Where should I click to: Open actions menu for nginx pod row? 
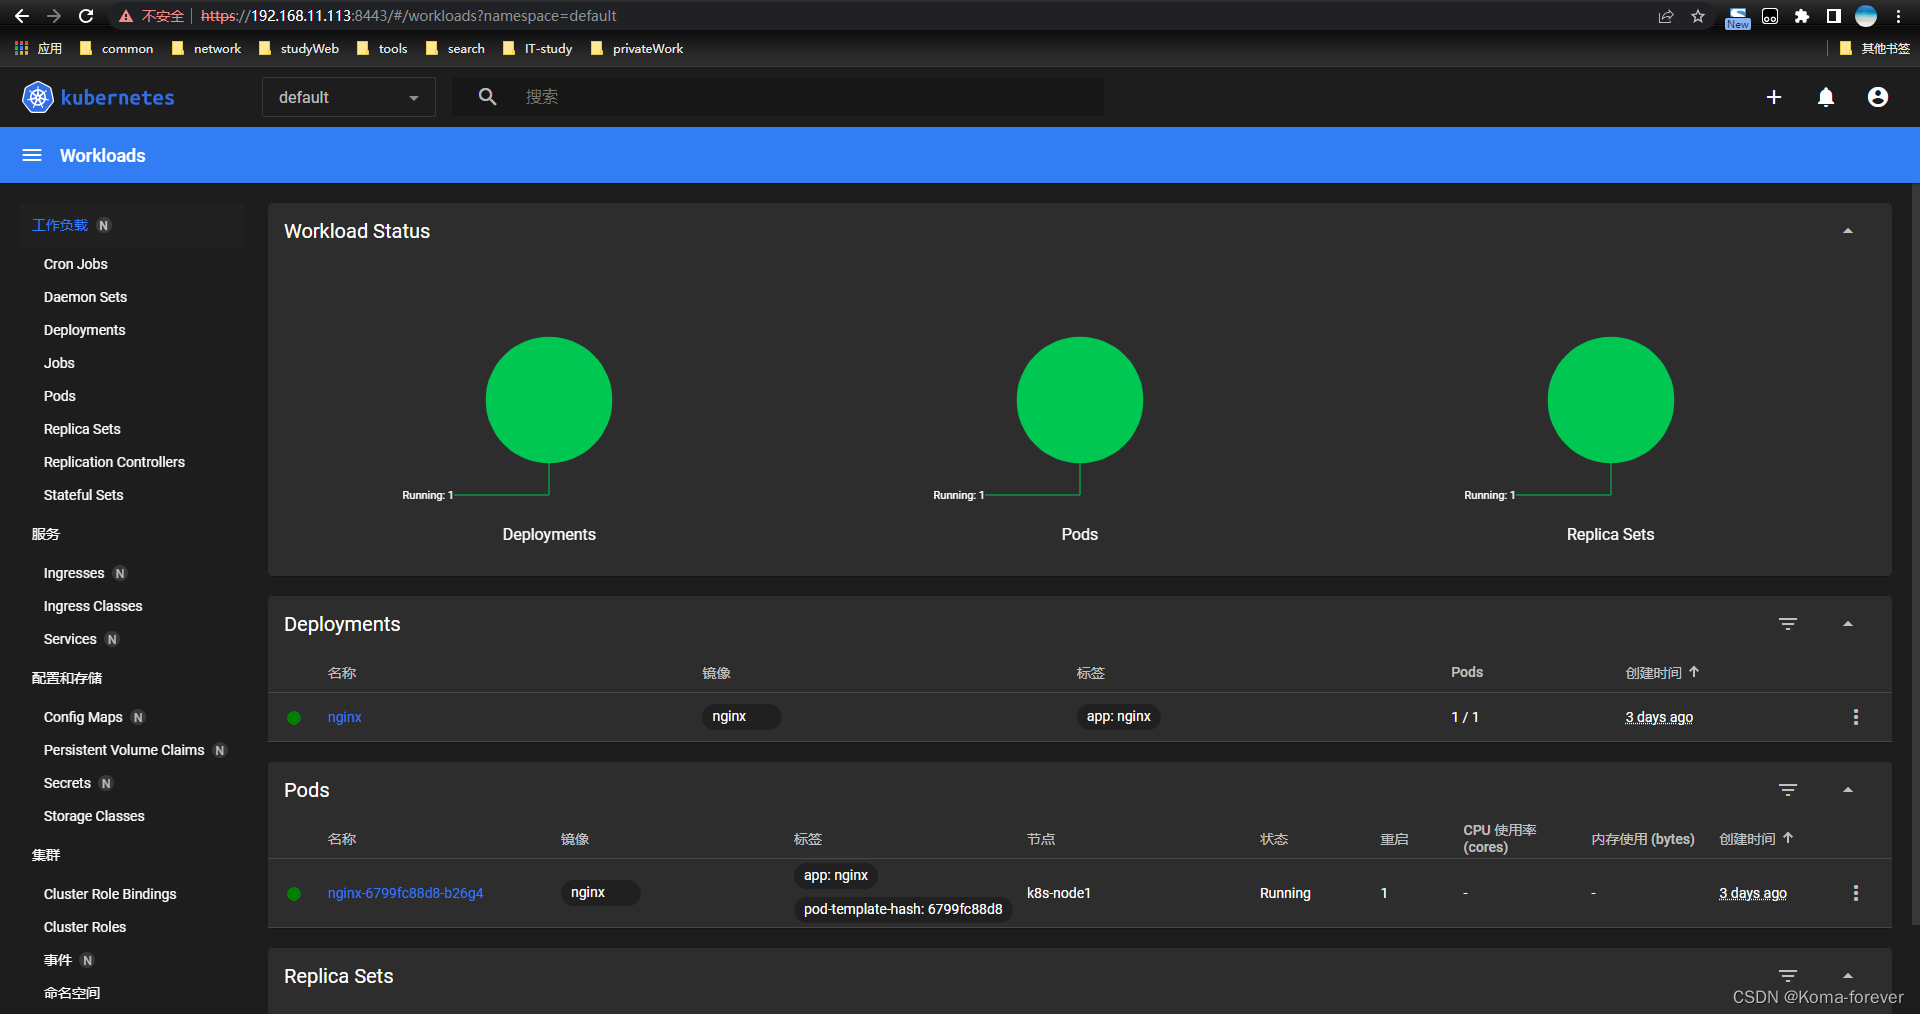[1856, 893]
